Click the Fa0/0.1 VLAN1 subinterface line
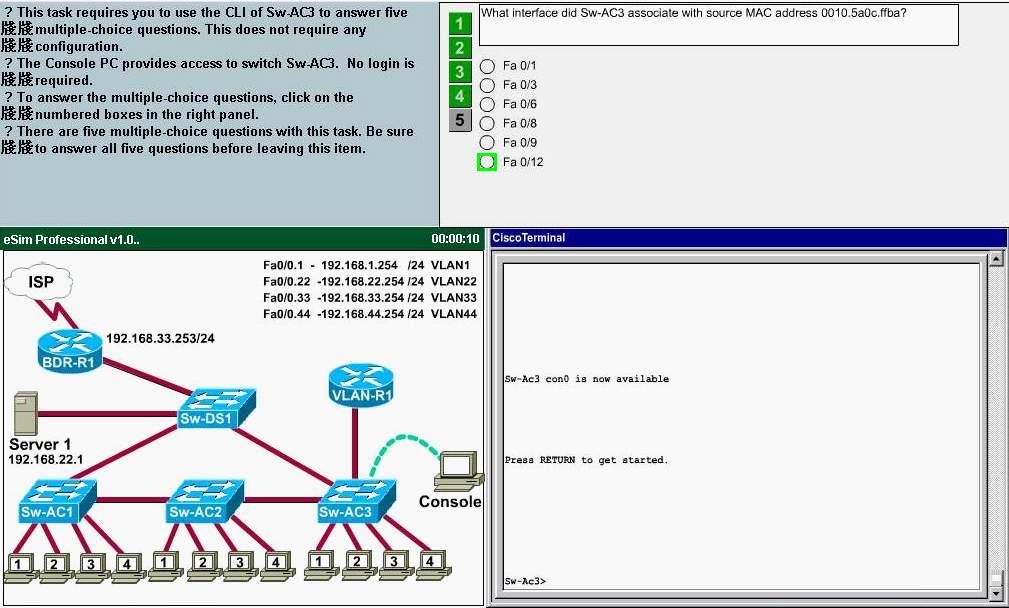1009x608 pixels. [367, 265]
